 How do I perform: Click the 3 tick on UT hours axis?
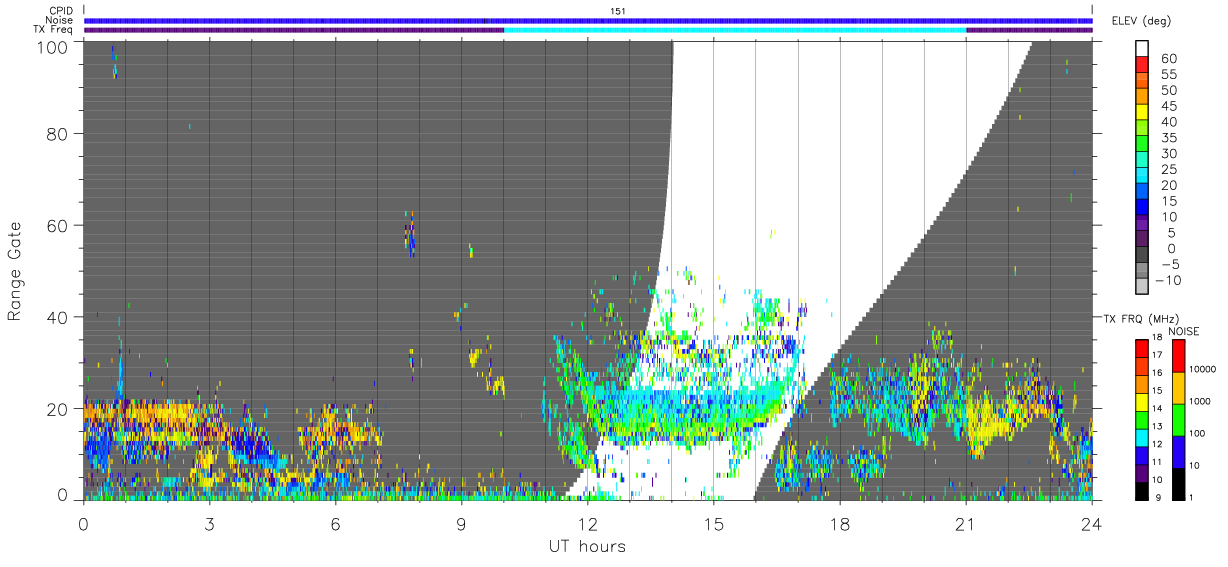[x=210, y=523]
